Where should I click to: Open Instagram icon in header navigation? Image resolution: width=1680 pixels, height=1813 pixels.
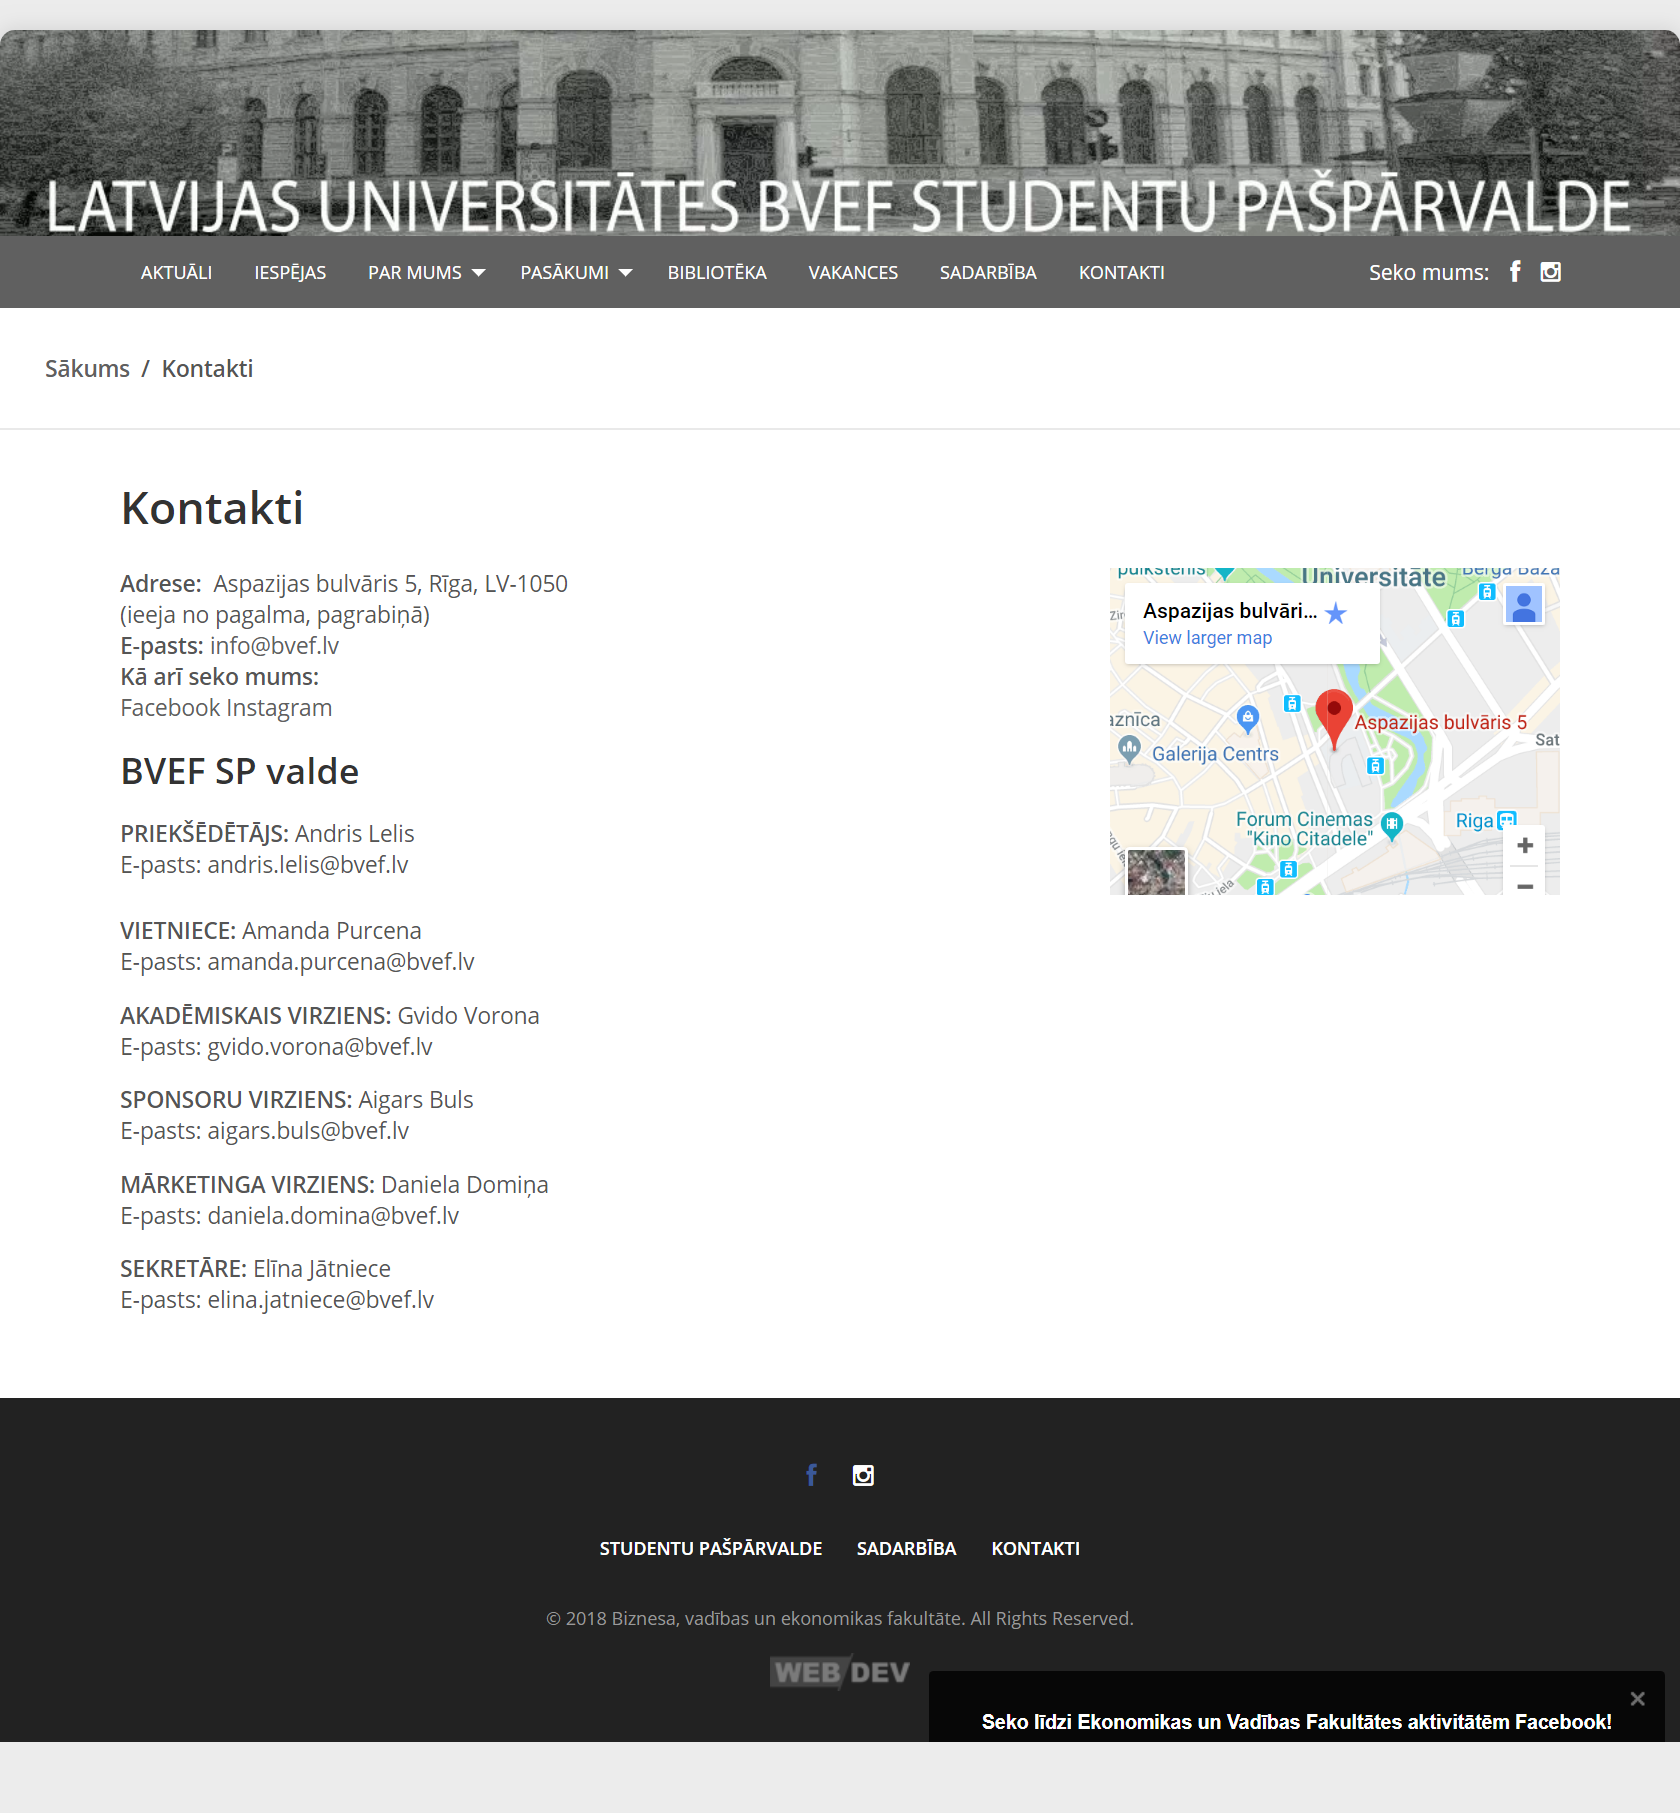click(1550, 272)
